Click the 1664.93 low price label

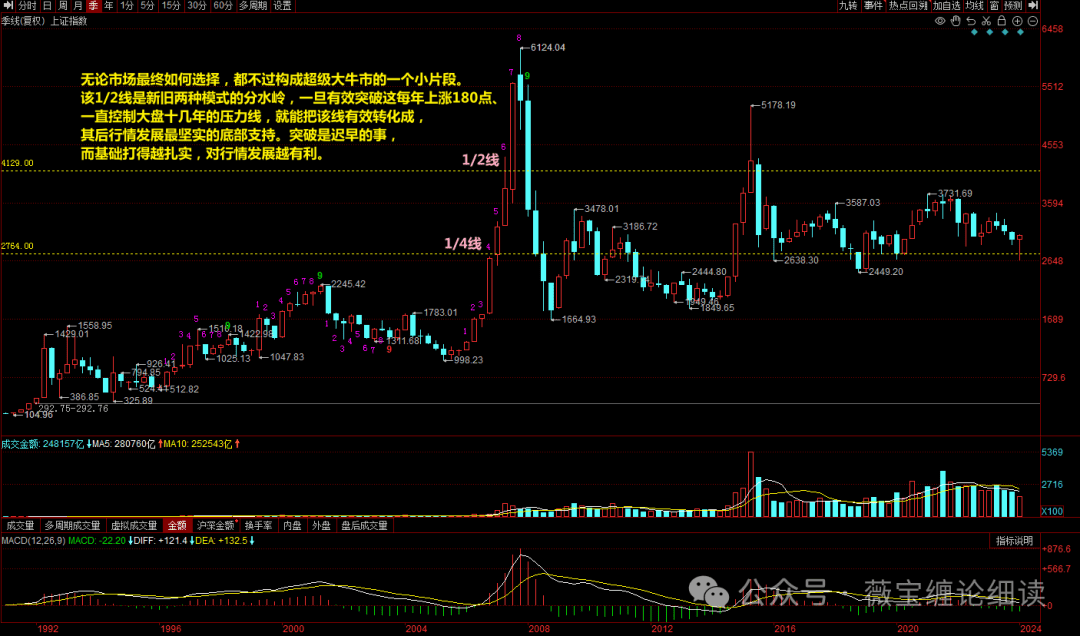pos(579,320)
